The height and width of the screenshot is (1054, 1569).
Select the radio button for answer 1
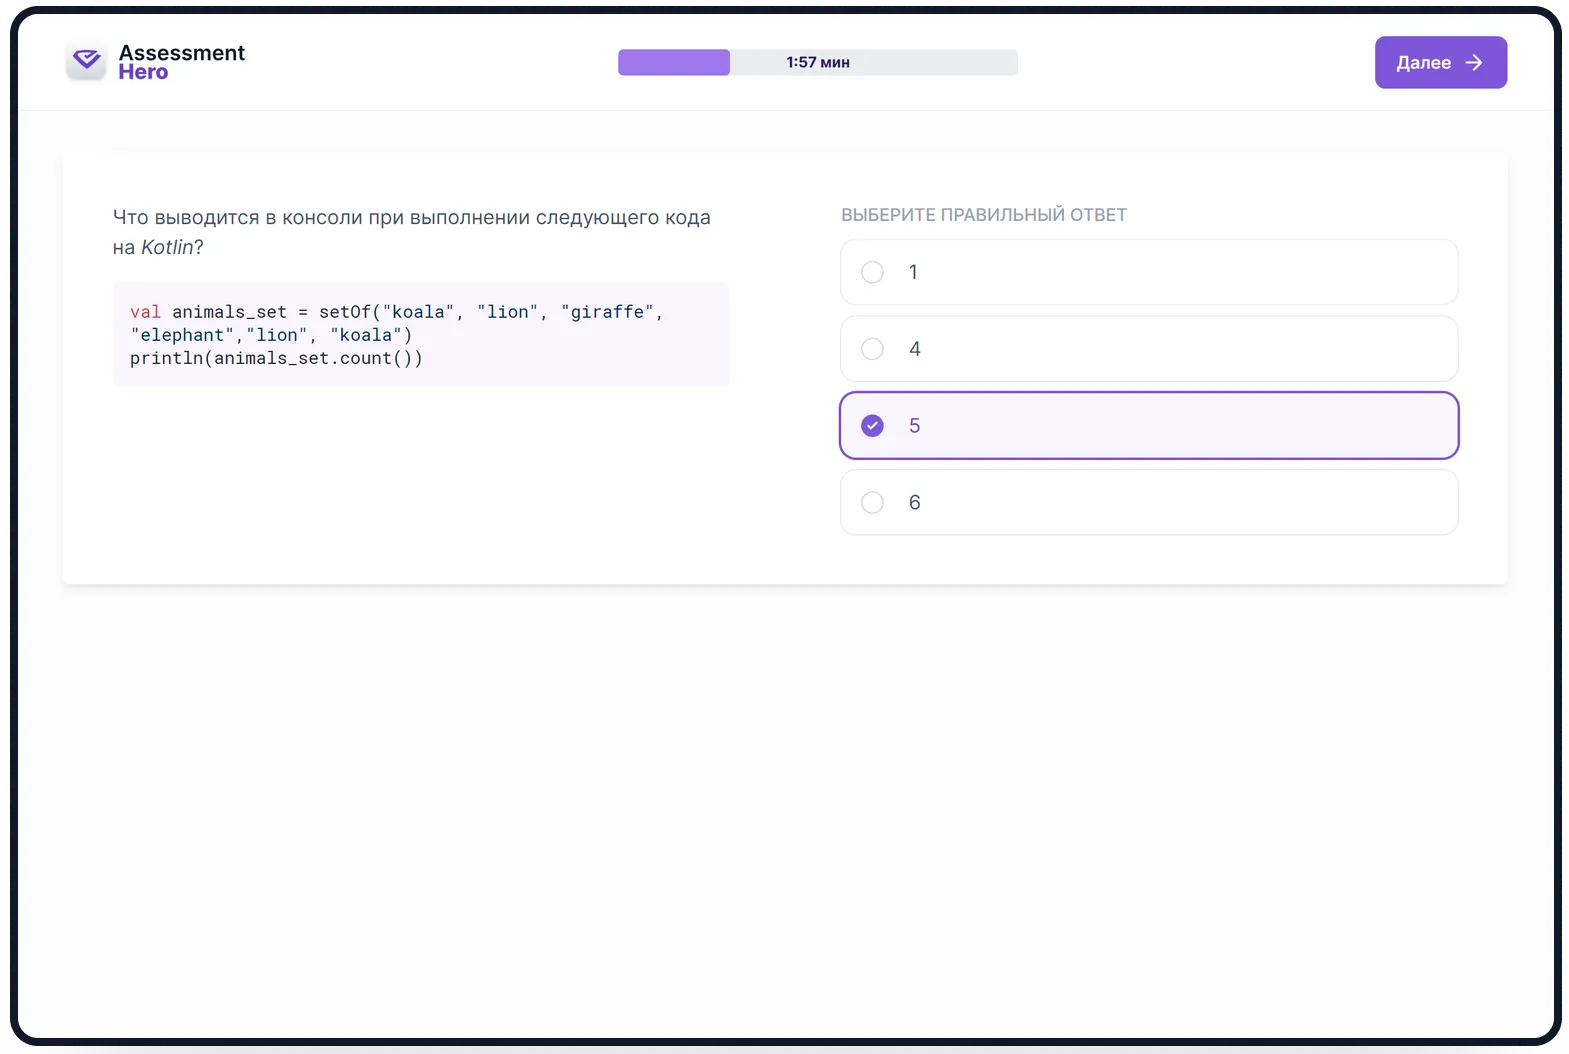(872, 272)
